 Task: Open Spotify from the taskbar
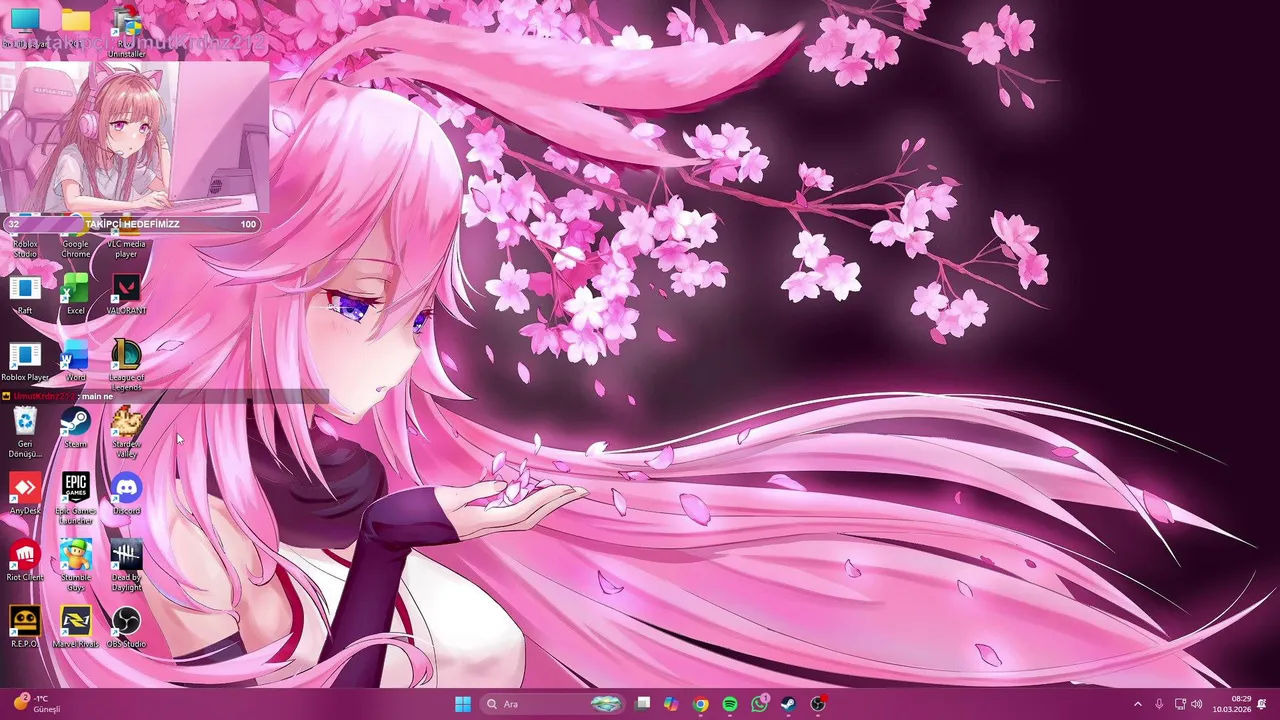[x=730, y=704]
